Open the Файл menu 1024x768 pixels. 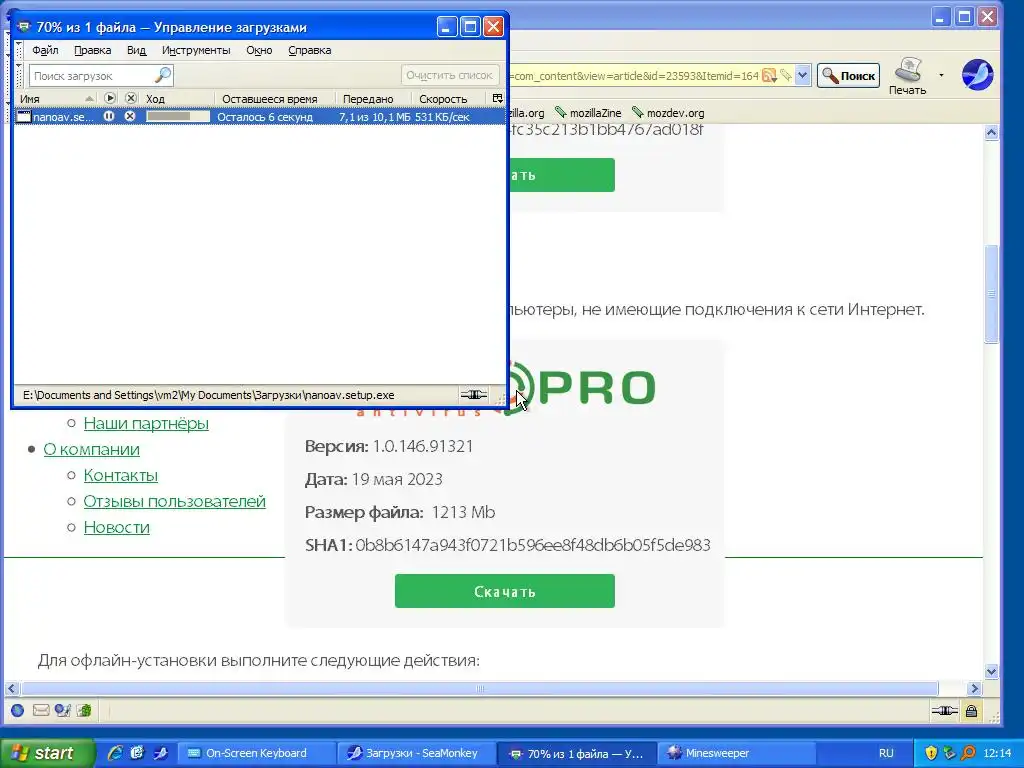[45, 50]
